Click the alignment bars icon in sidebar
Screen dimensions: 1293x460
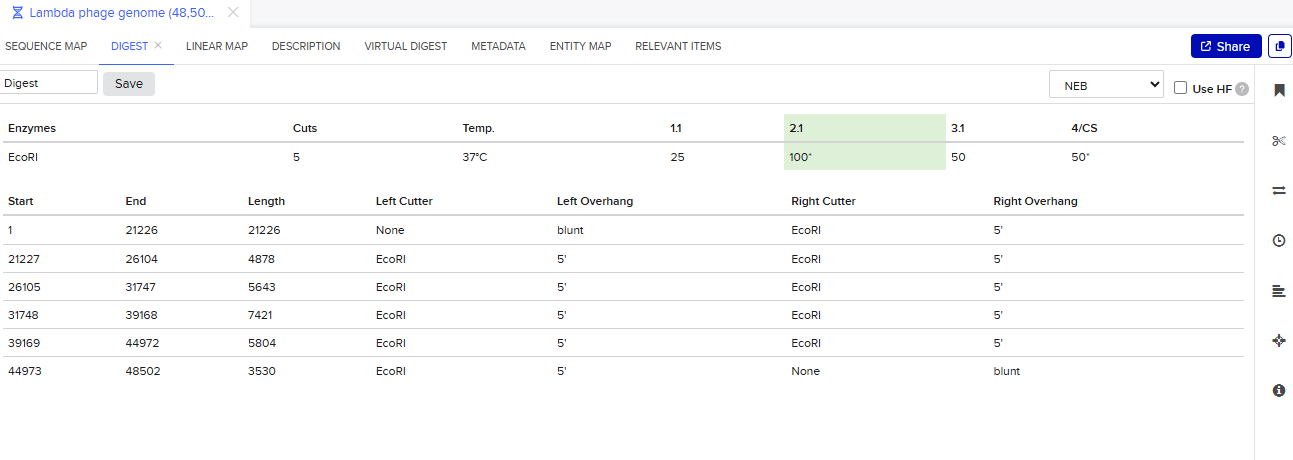click(x=1278, y=291)
